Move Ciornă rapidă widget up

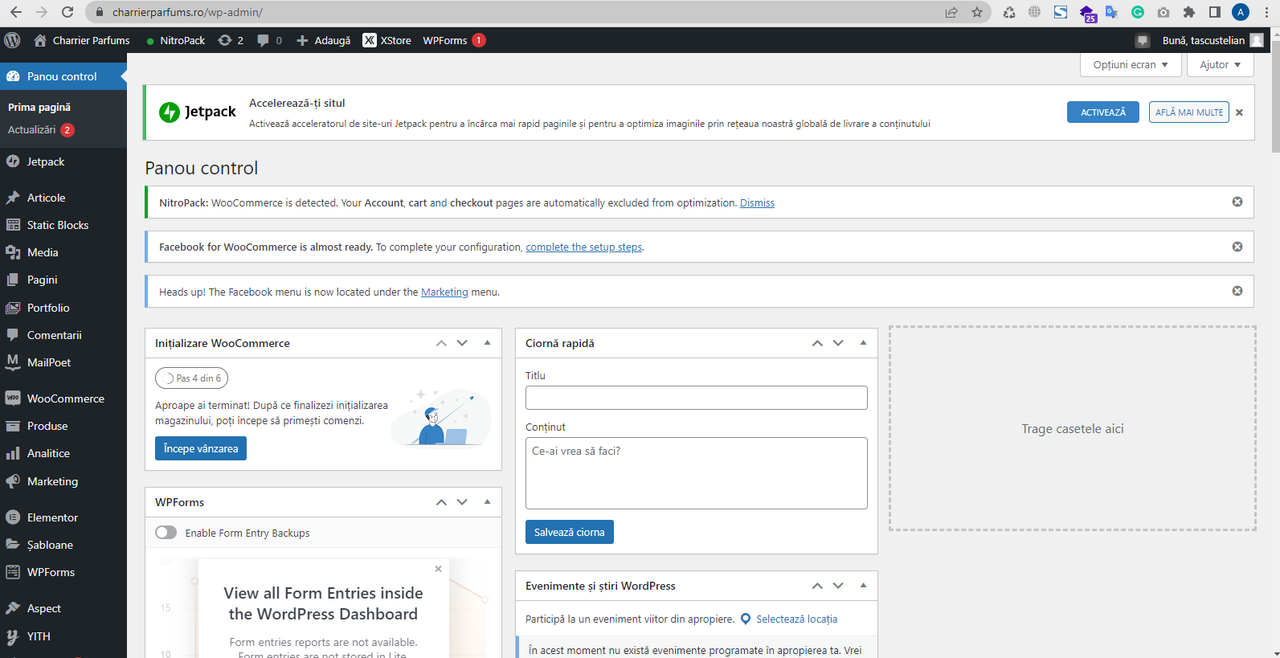[x=817, y=343]
